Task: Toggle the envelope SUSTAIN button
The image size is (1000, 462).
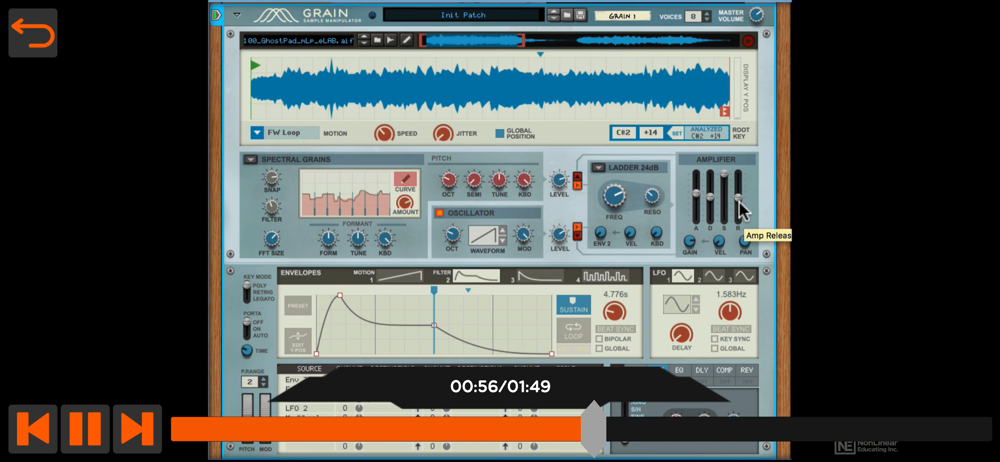Action: click(573, 305)
